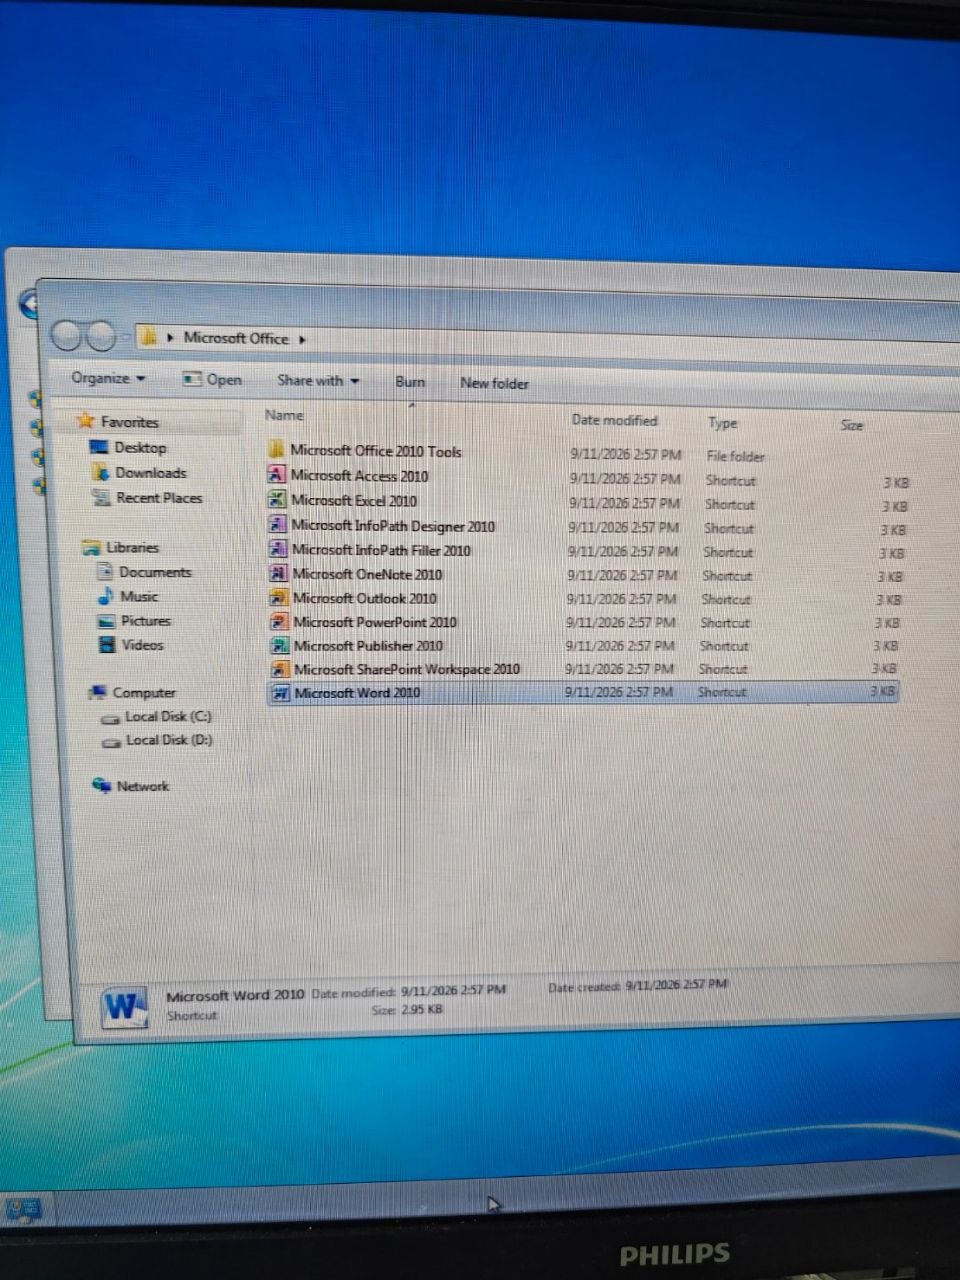
Task: Open the Organize dropdown menu
Action: pyautogui.click(x=108, y=378)
